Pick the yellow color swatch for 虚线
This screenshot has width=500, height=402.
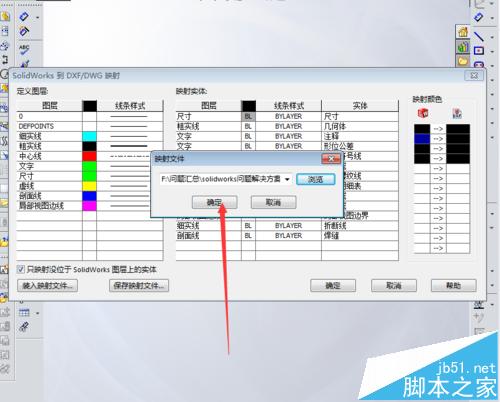click(x=89, y=186)
